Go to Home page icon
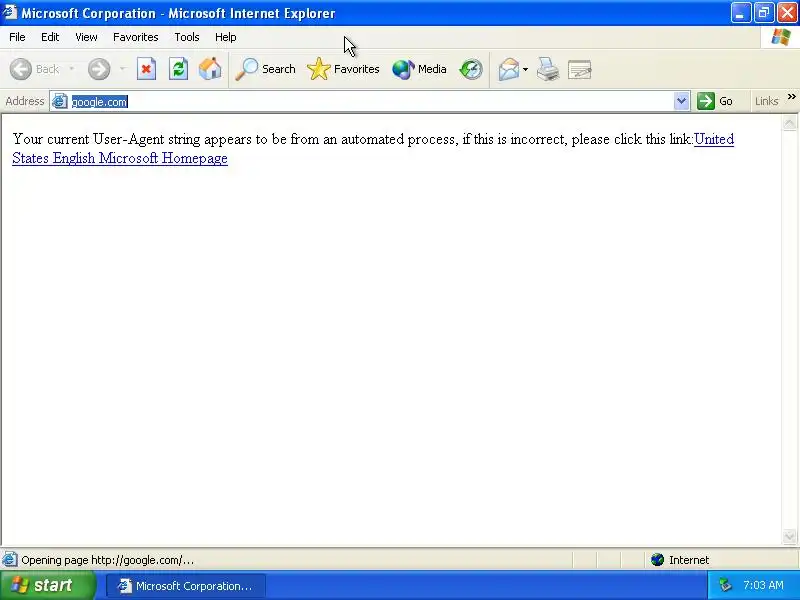 [x=210, y=69]
